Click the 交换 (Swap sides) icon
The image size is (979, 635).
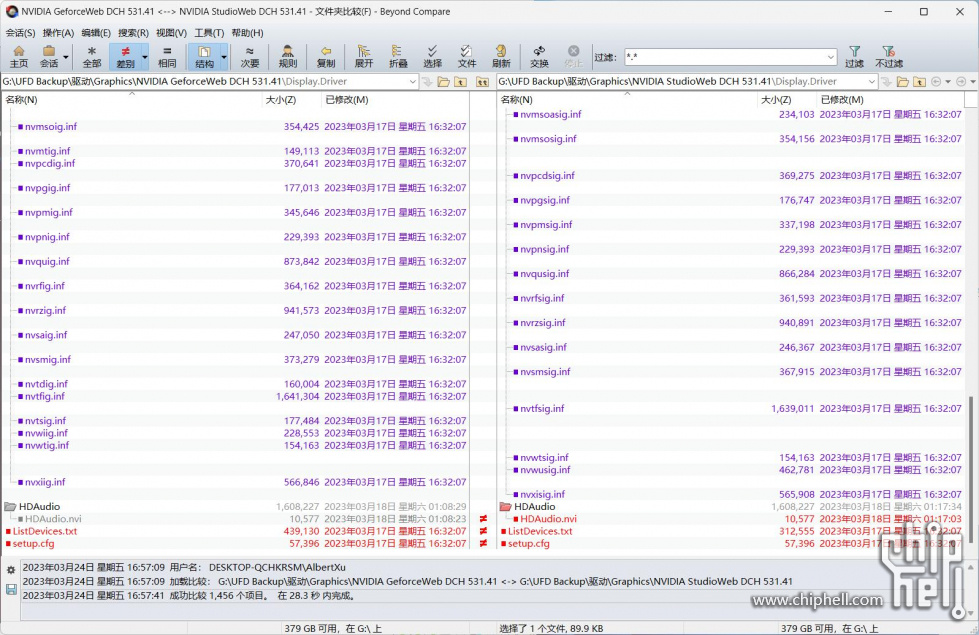click(539, 57)
